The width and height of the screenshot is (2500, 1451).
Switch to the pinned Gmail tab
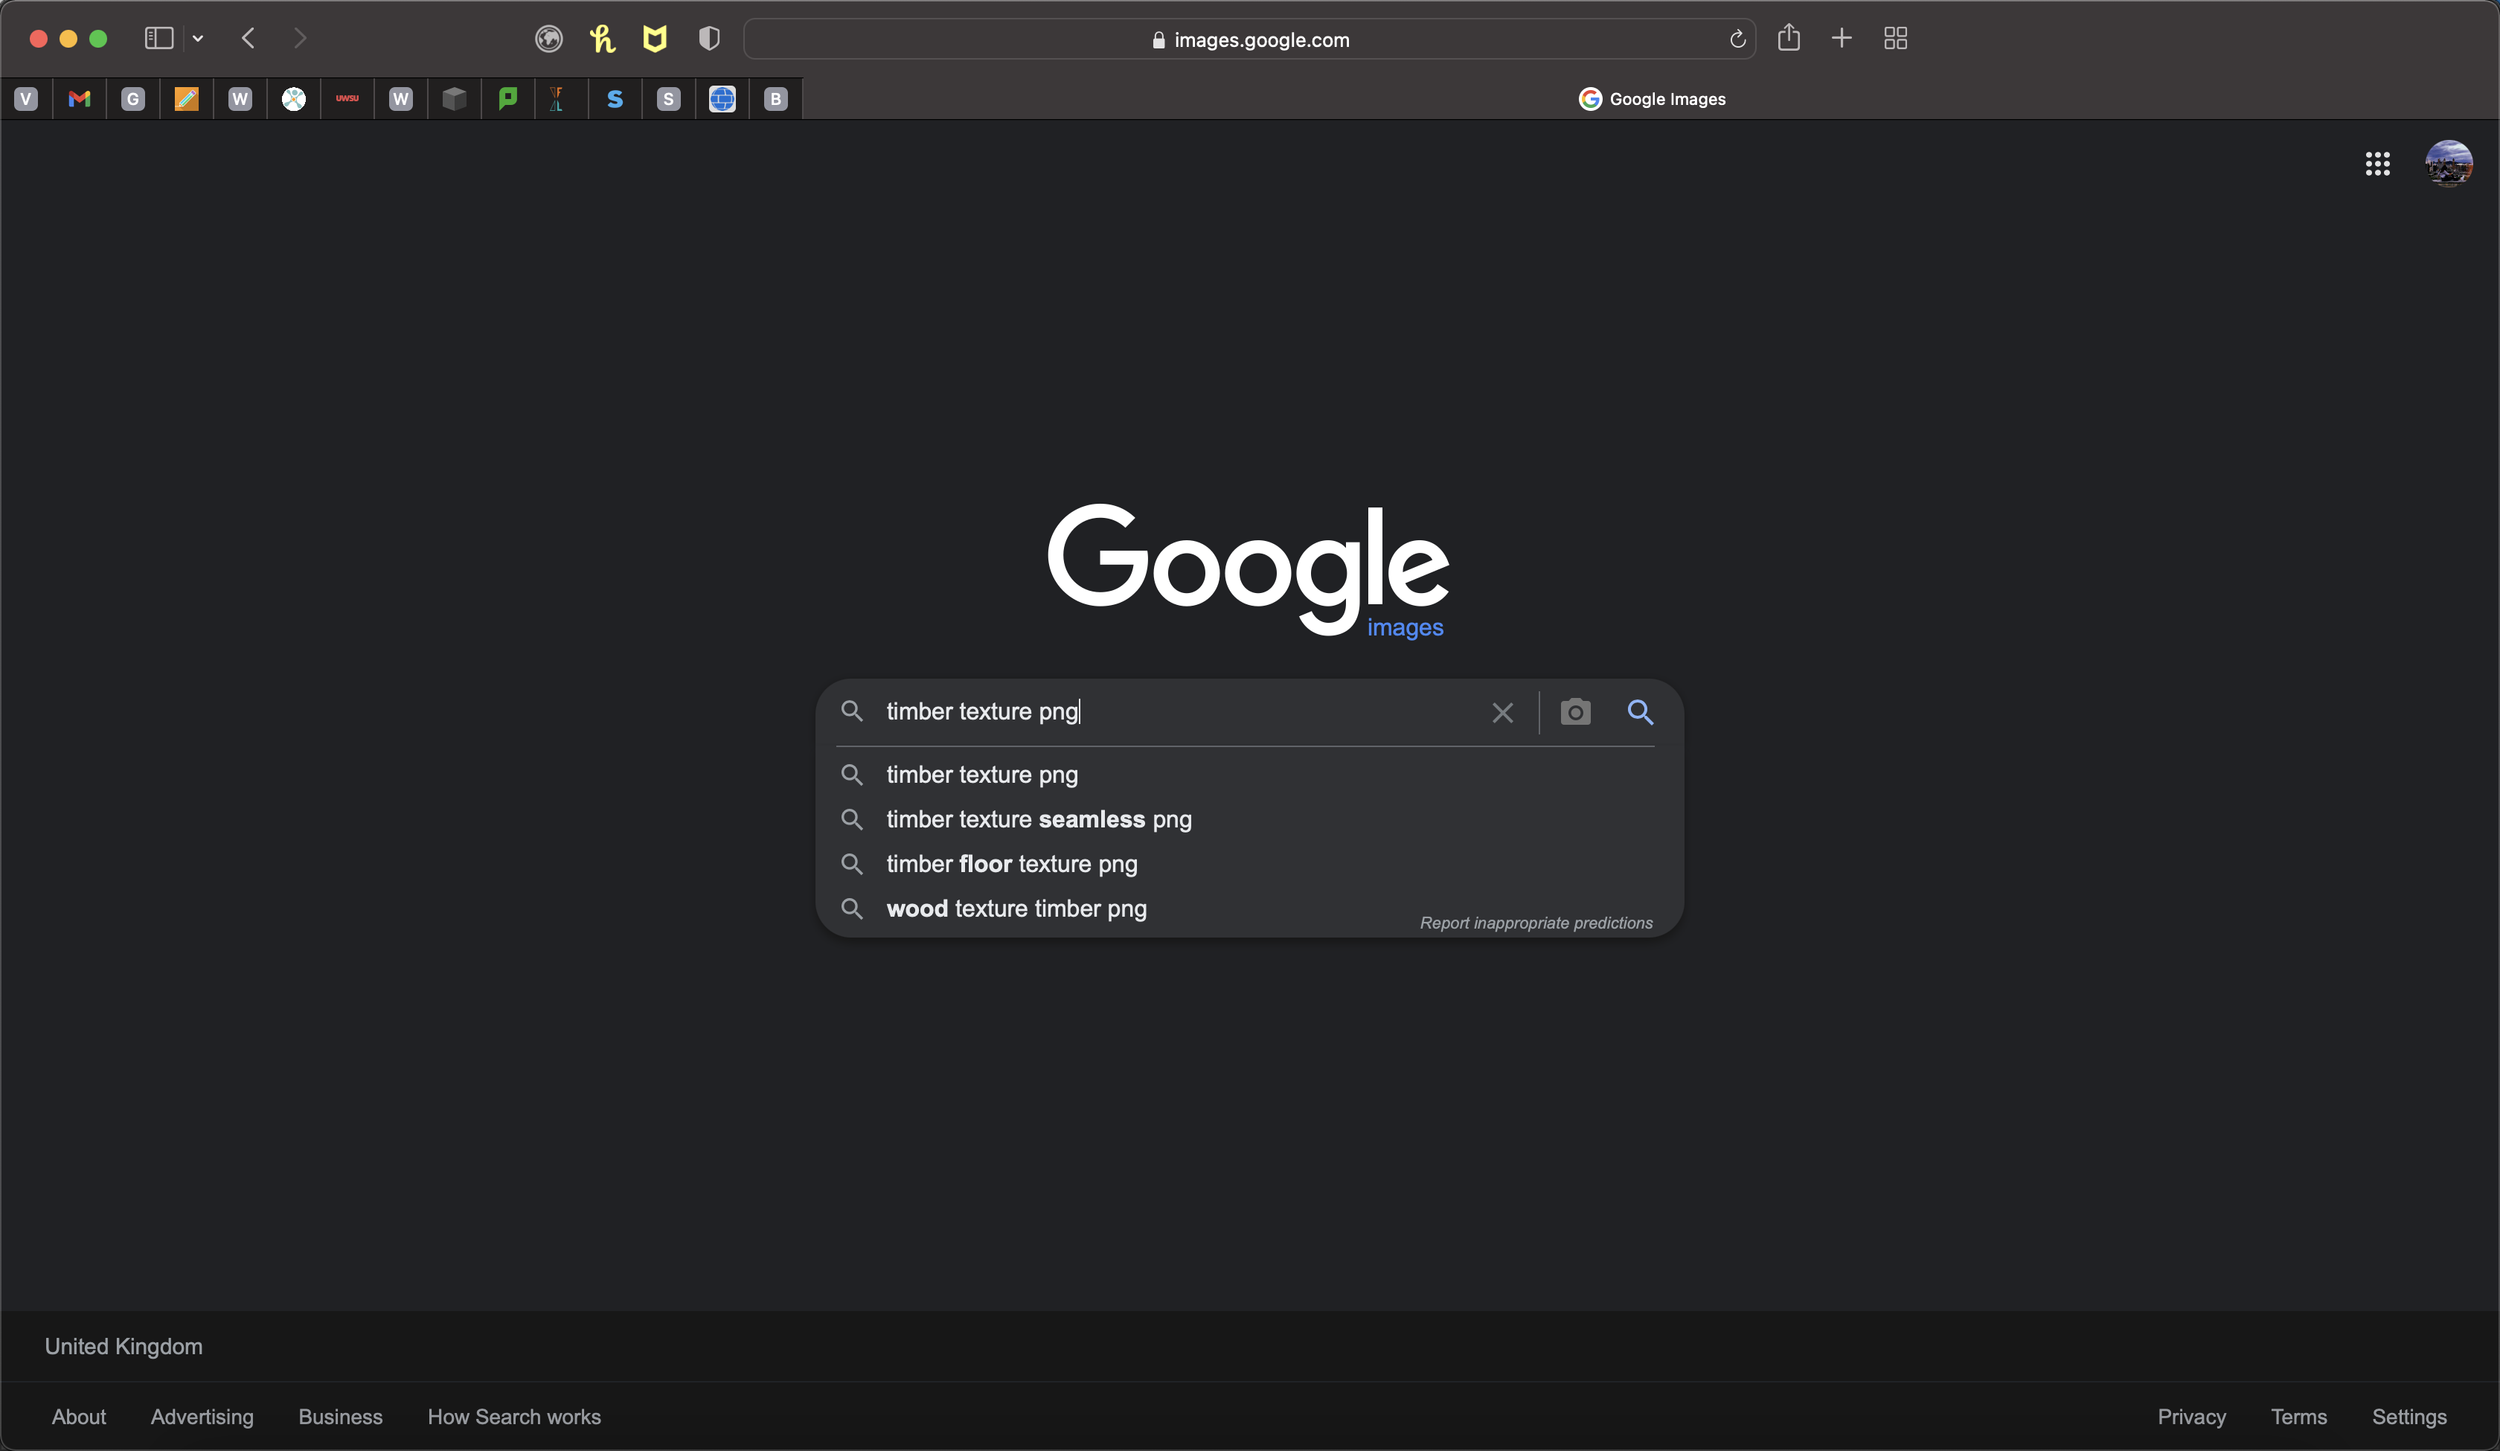pos(79,98)
